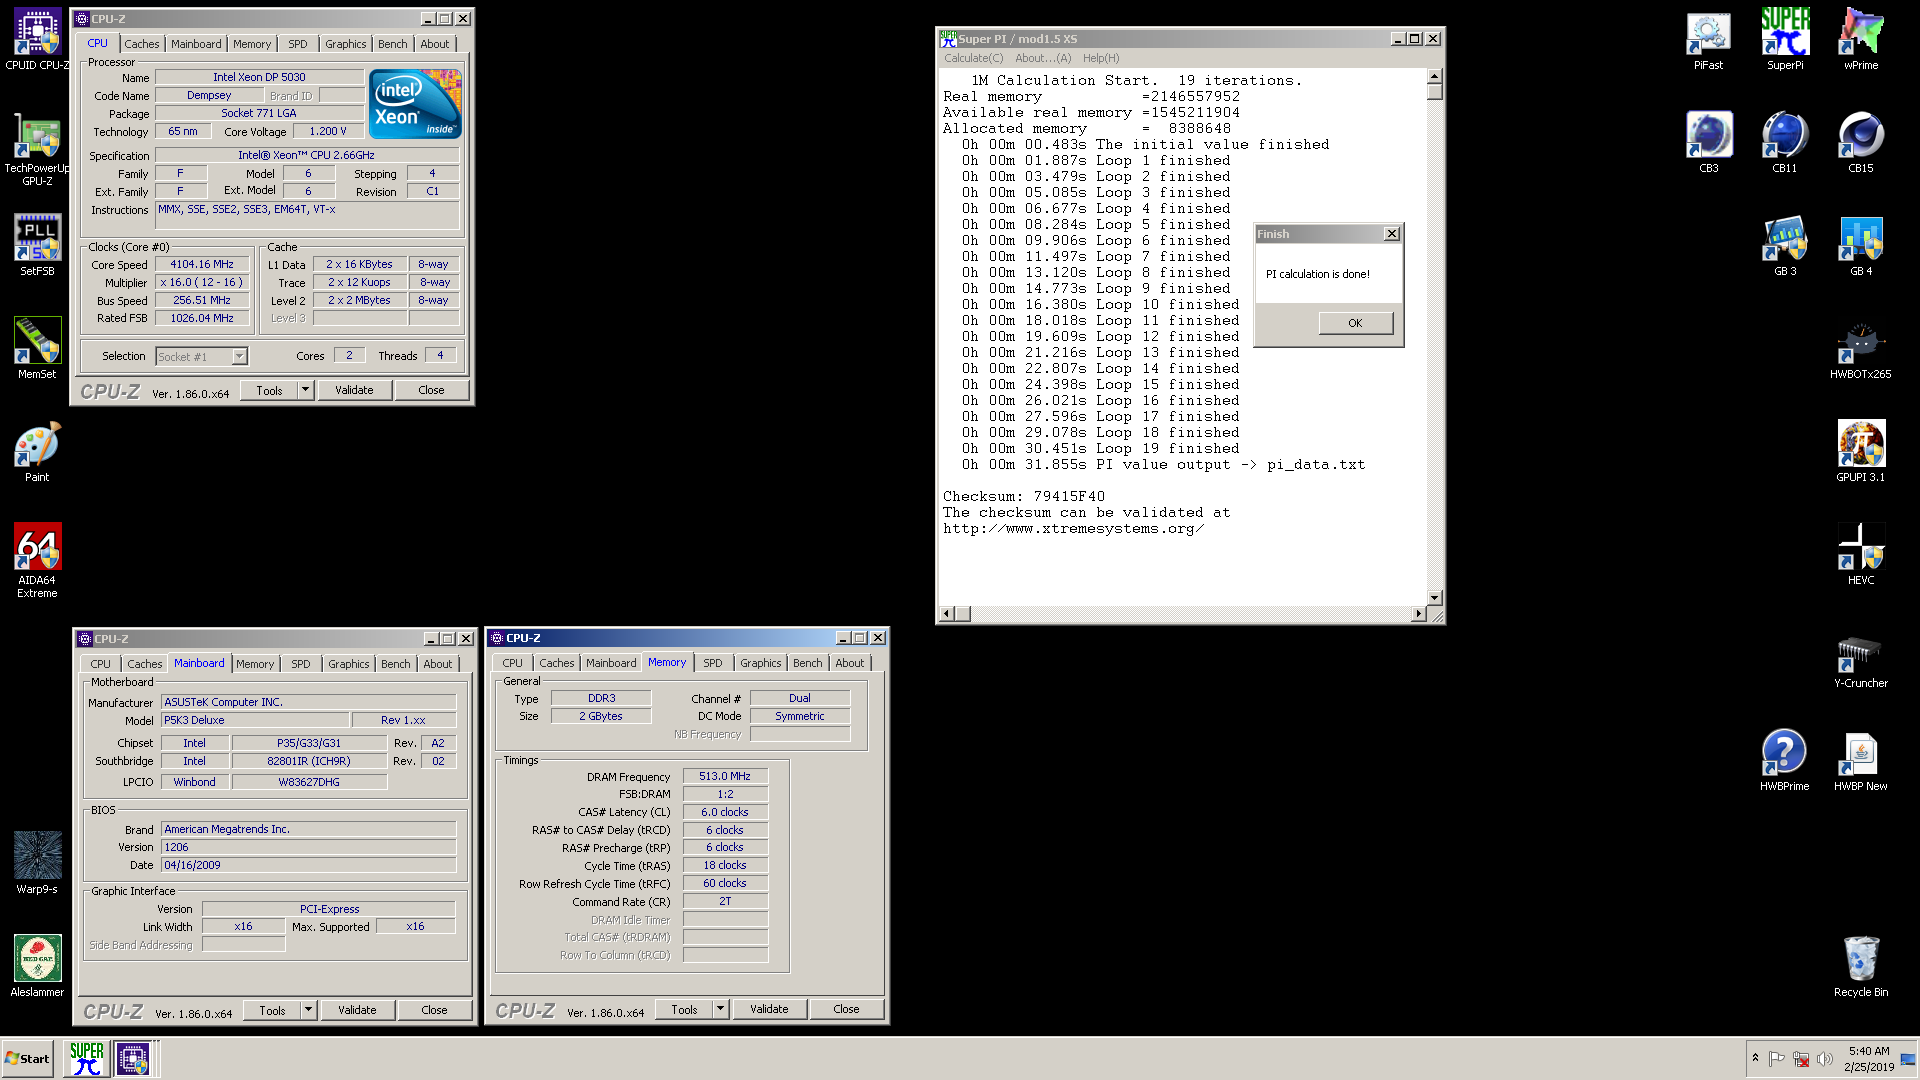Screen dimensions: 1920x1080
Task: Open the AIDA64 Extreme desktop icon
Action: pos(37,560)
